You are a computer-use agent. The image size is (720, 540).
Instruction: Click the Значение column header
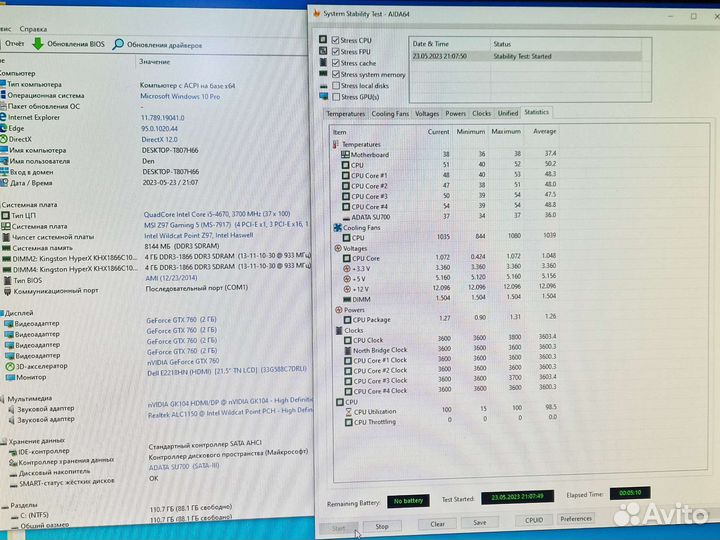[155, 62]
